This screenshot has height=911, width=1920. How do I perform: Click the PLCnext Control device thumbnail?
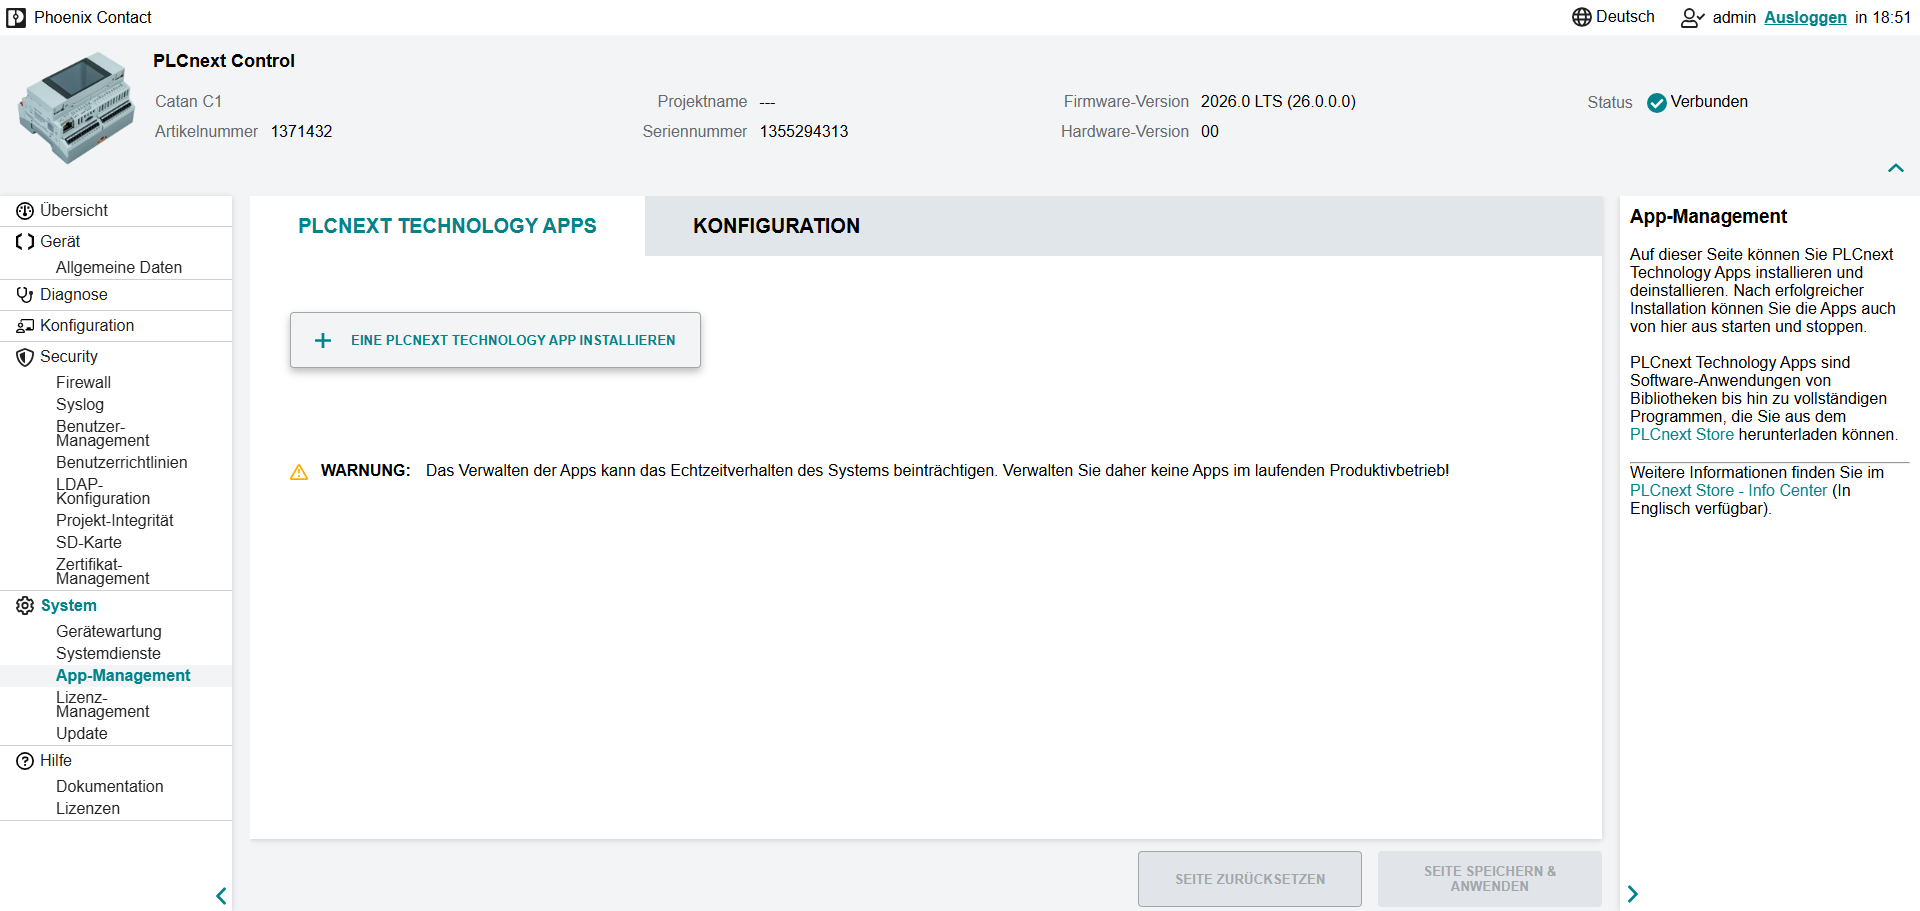coord(75,108)
